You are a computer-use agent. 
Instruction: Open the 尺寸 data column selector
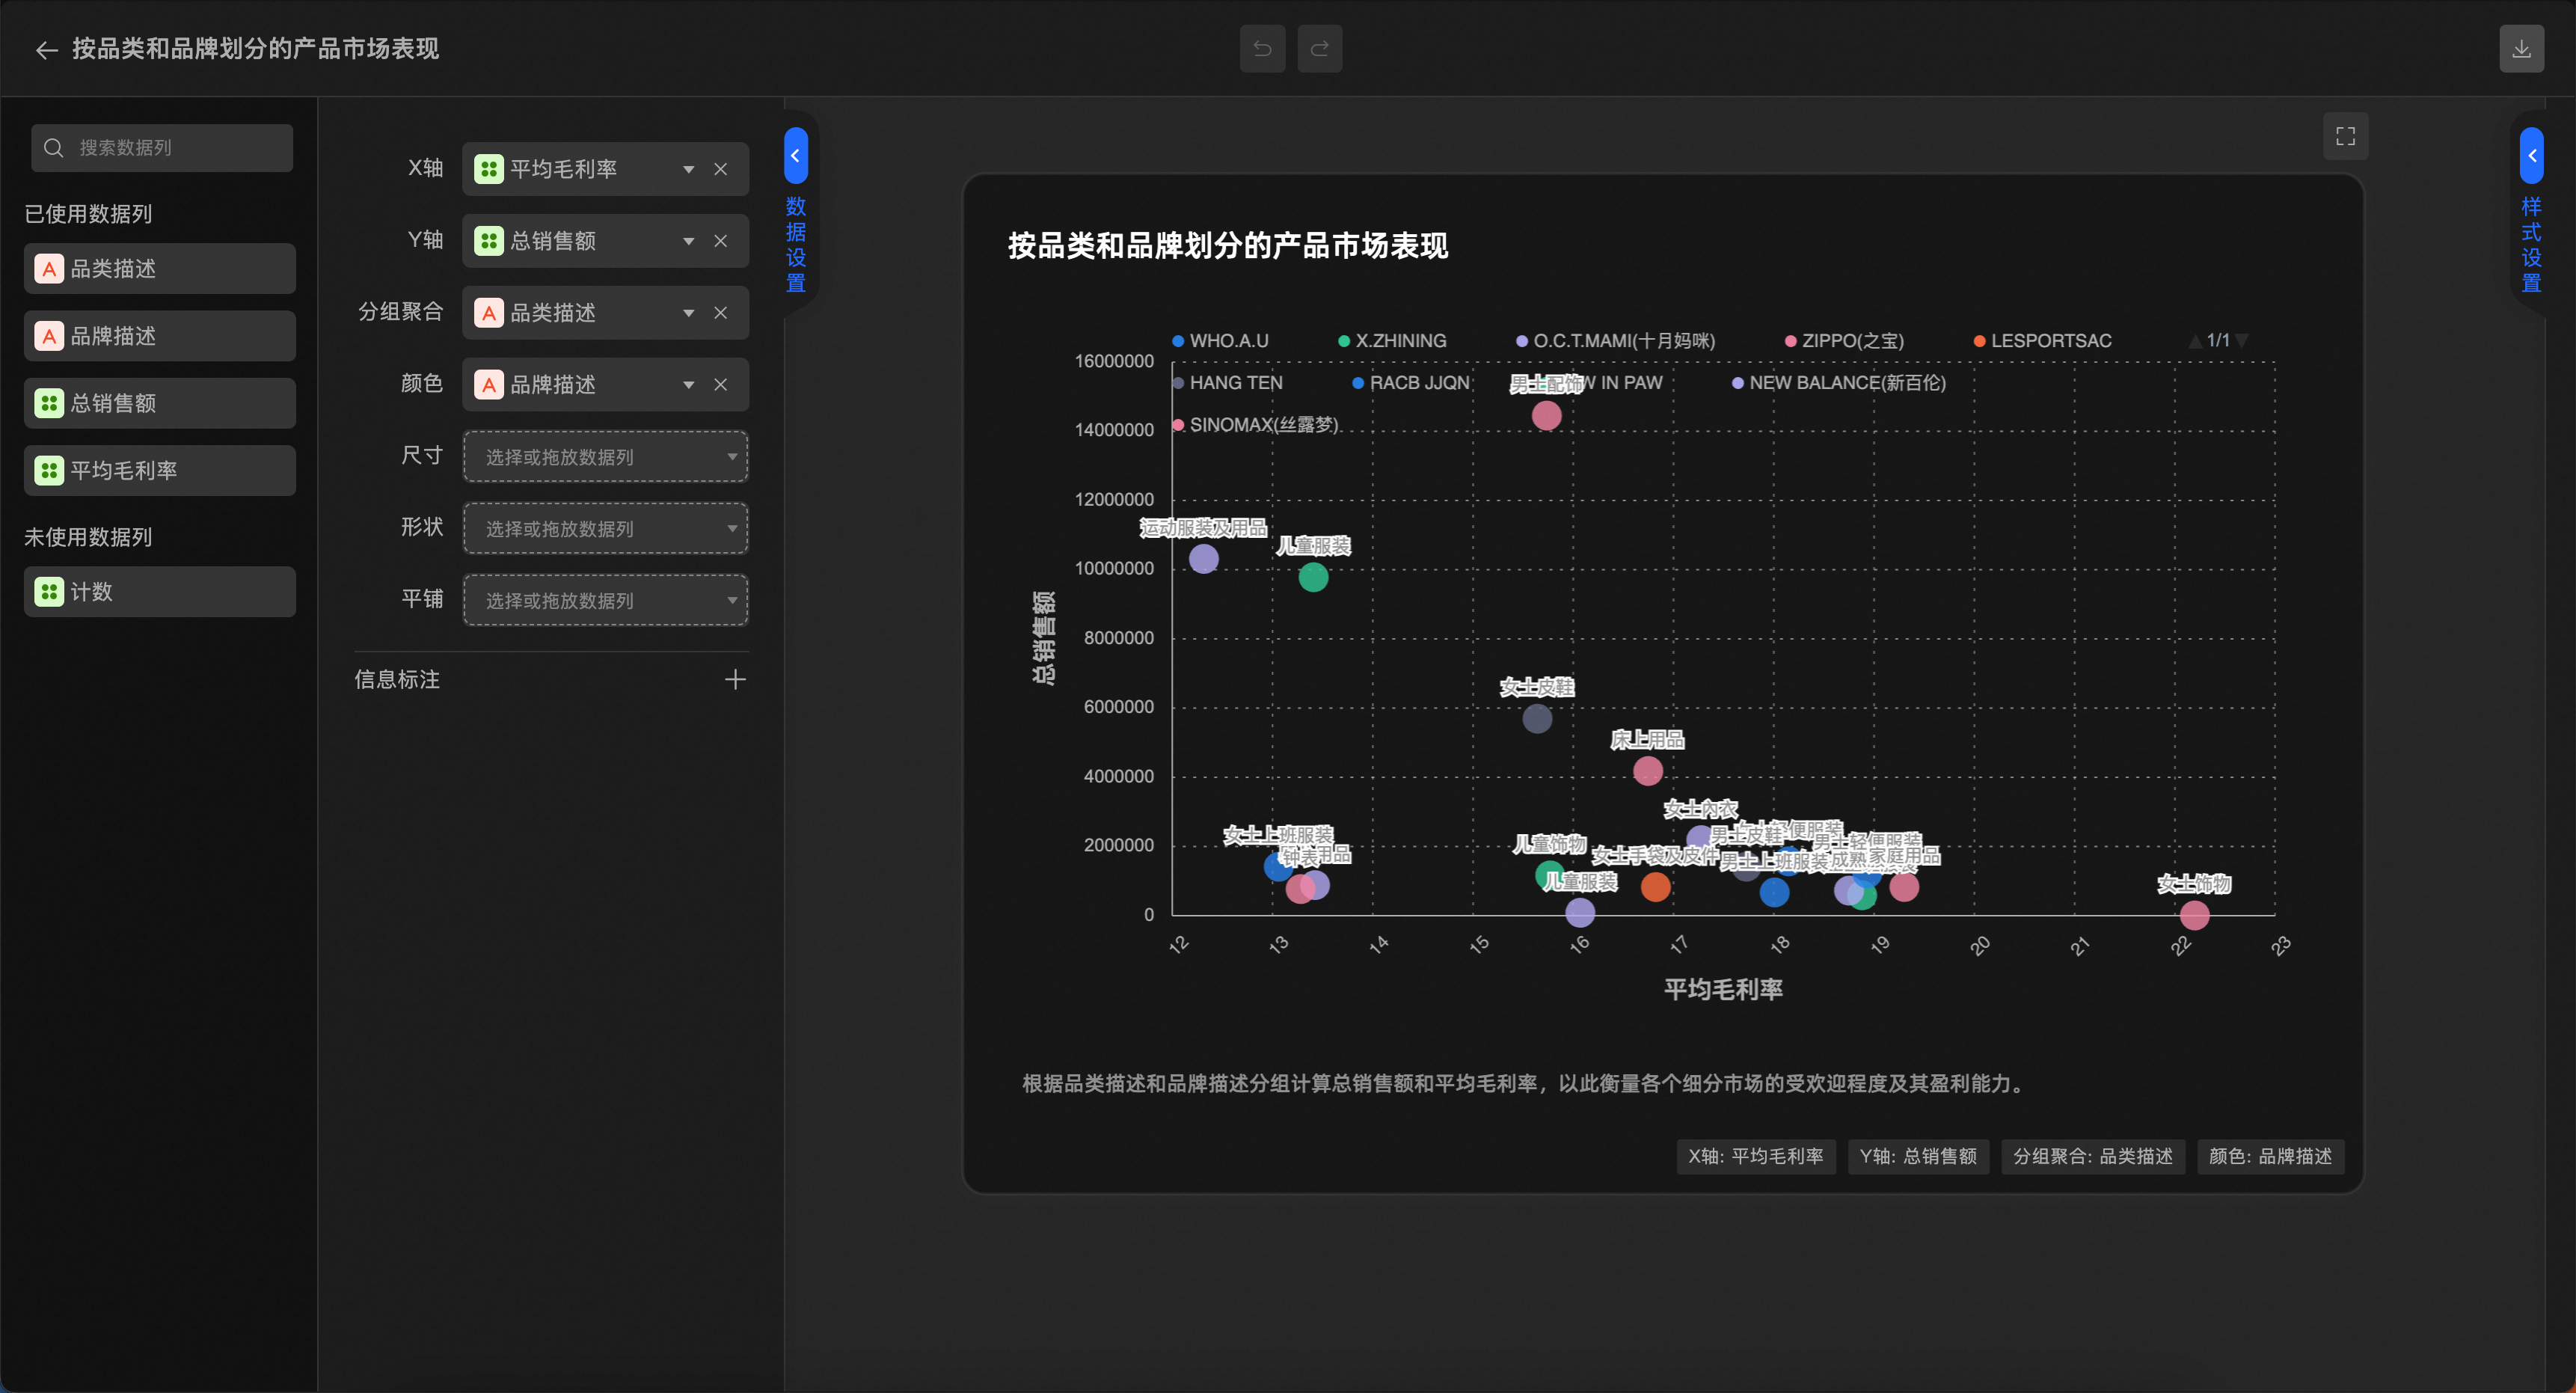[605, 456]
